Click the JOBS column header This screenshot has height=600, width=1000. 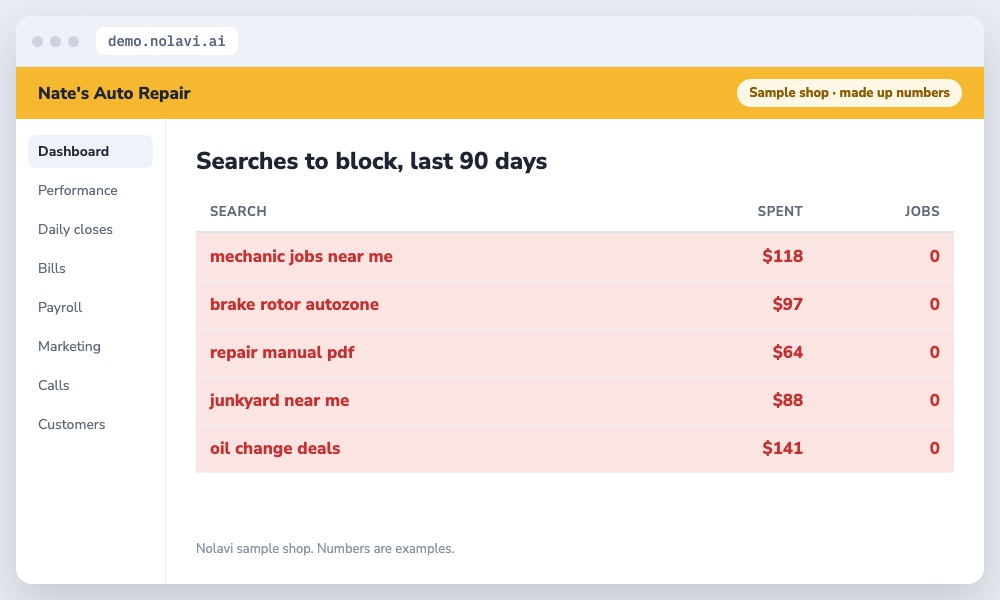tap(922, 211)
